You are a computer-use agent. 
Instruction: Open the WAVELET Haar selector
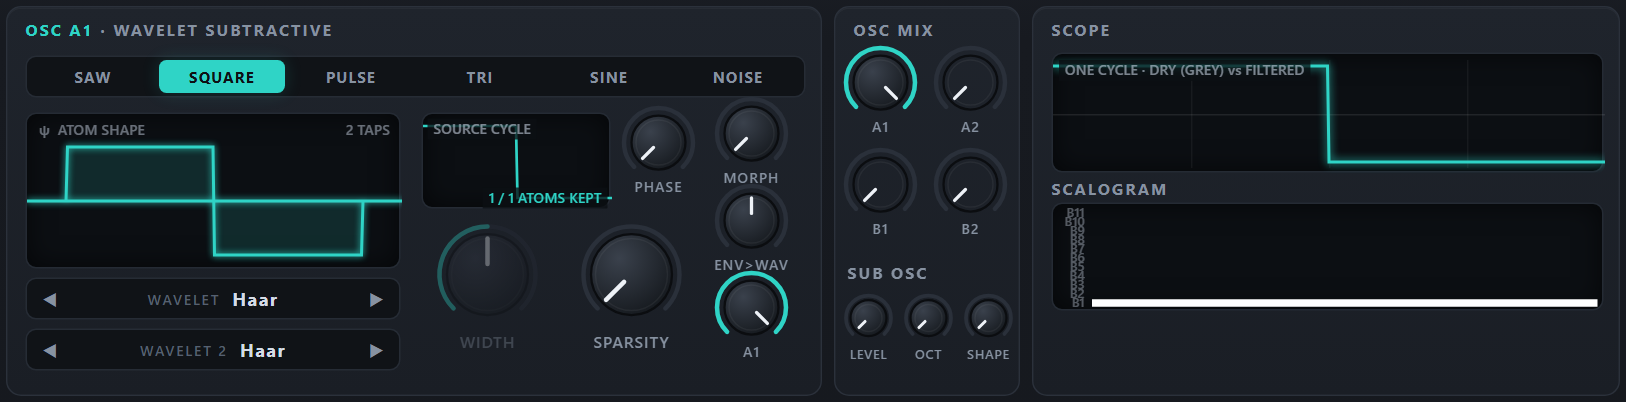(x=213, y=299)
